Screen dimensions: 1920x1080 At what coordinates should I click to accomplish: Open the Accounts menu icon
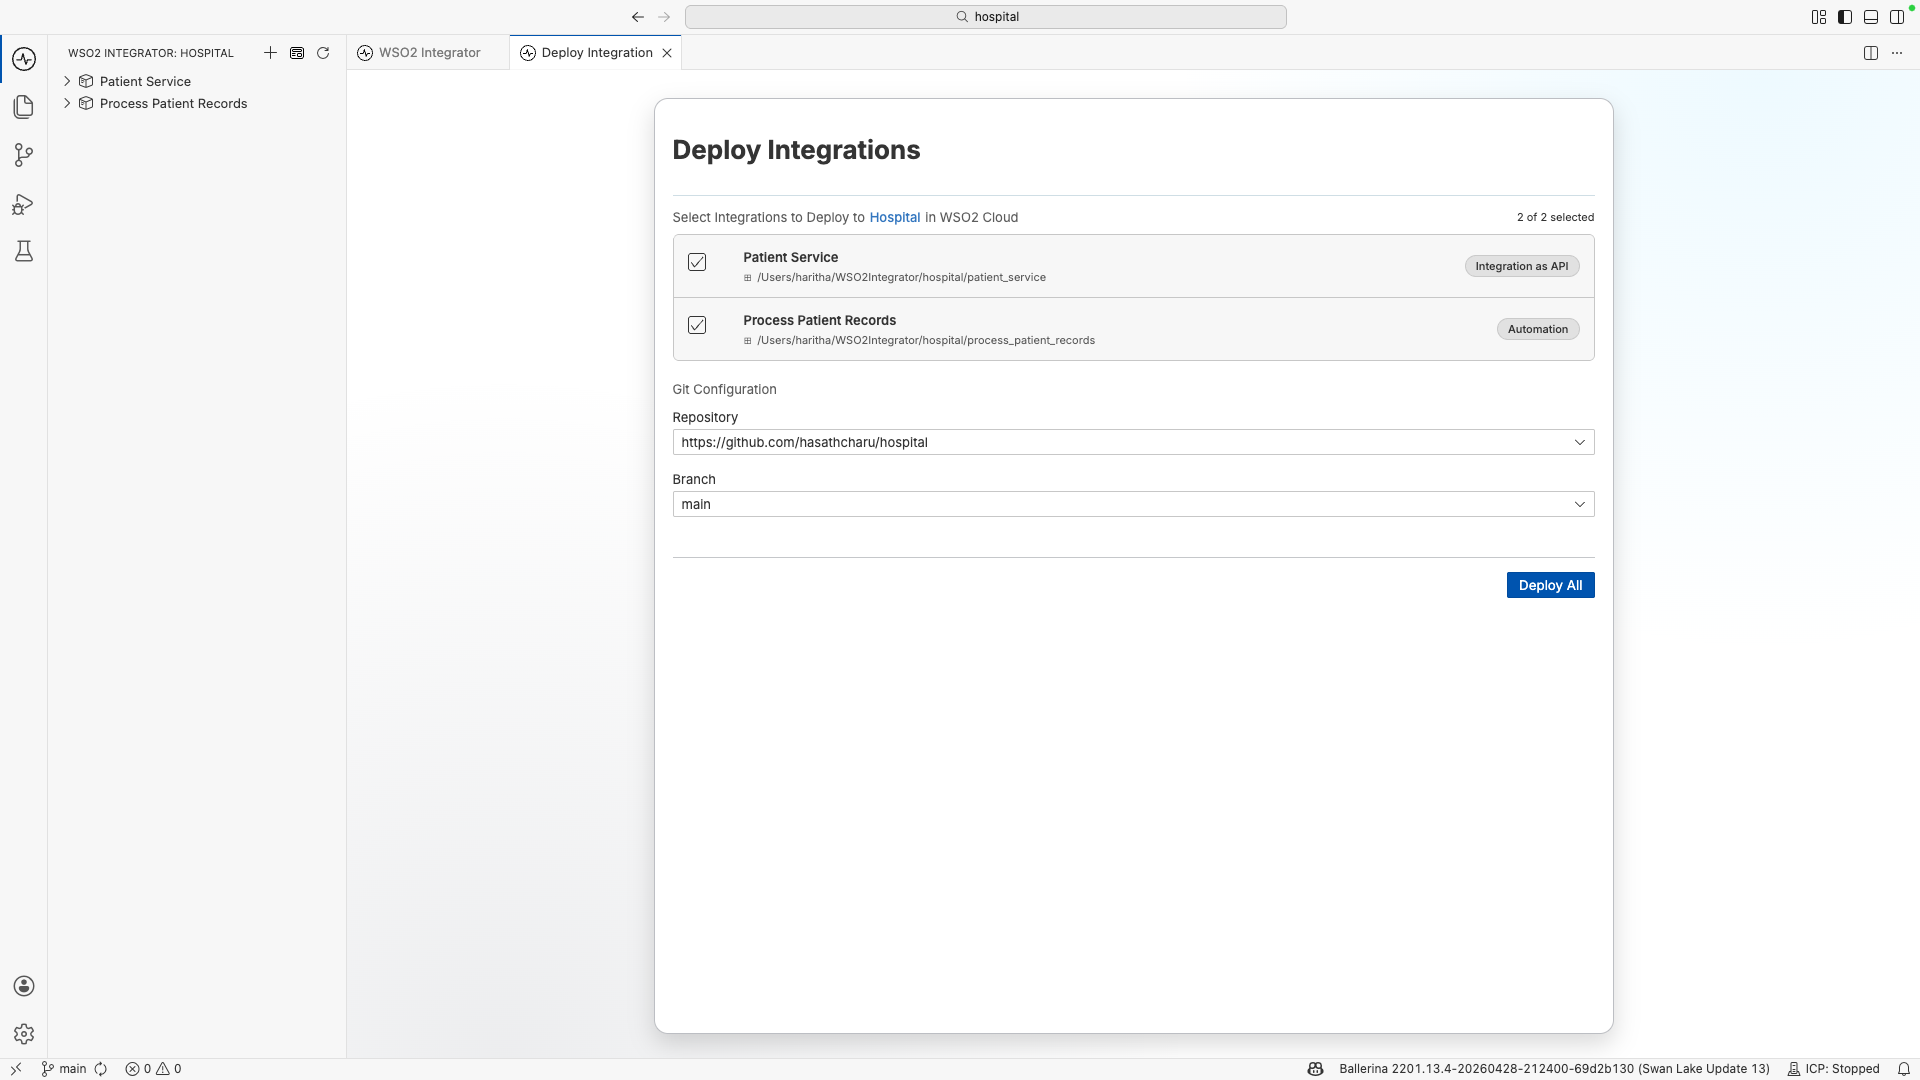24,986
